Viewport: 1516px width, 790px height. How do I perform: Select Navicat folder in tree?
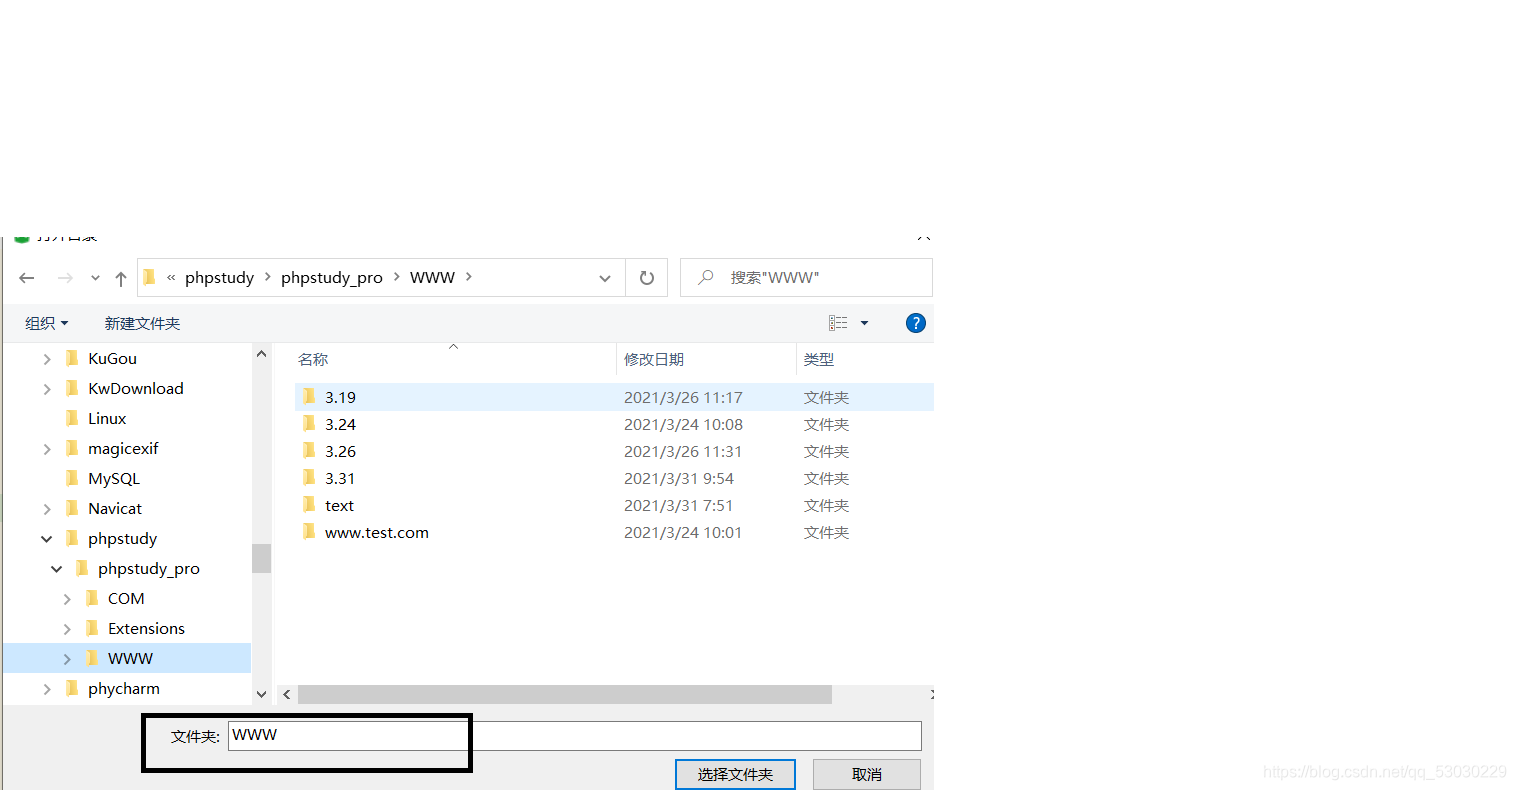[115, 508]
